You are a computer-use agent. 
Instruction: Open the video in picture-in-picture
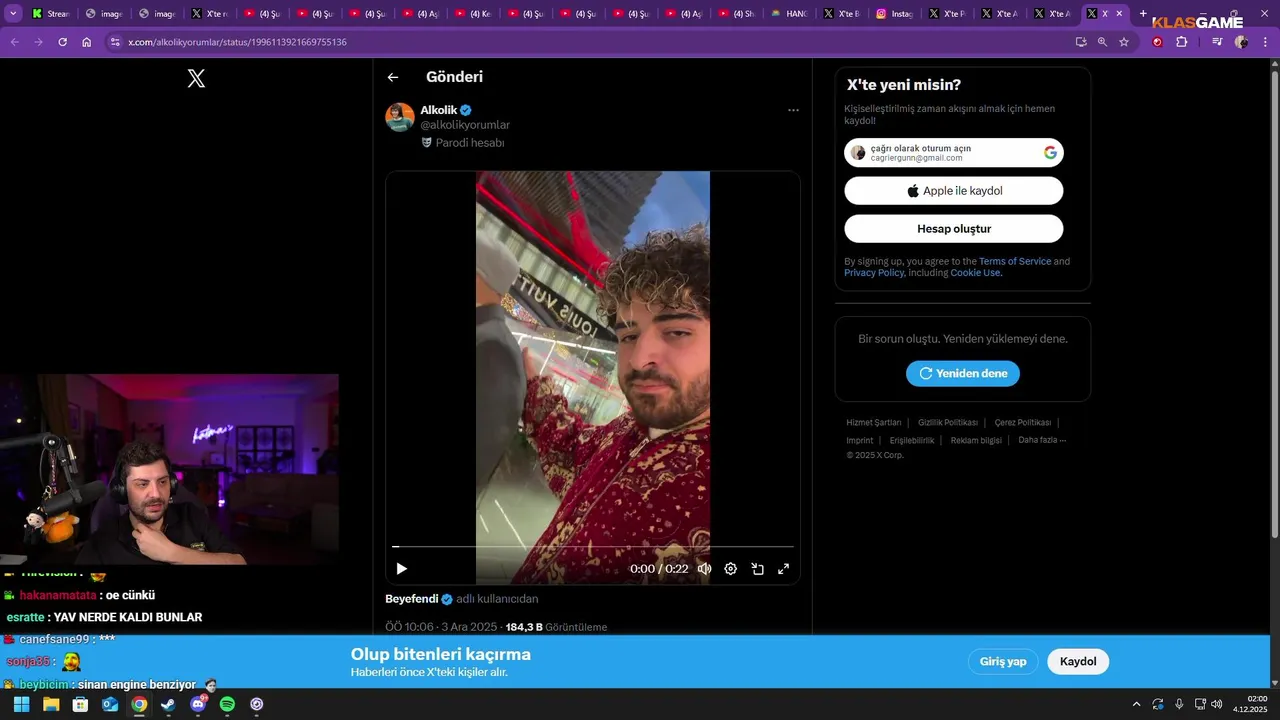click(757, 569)
